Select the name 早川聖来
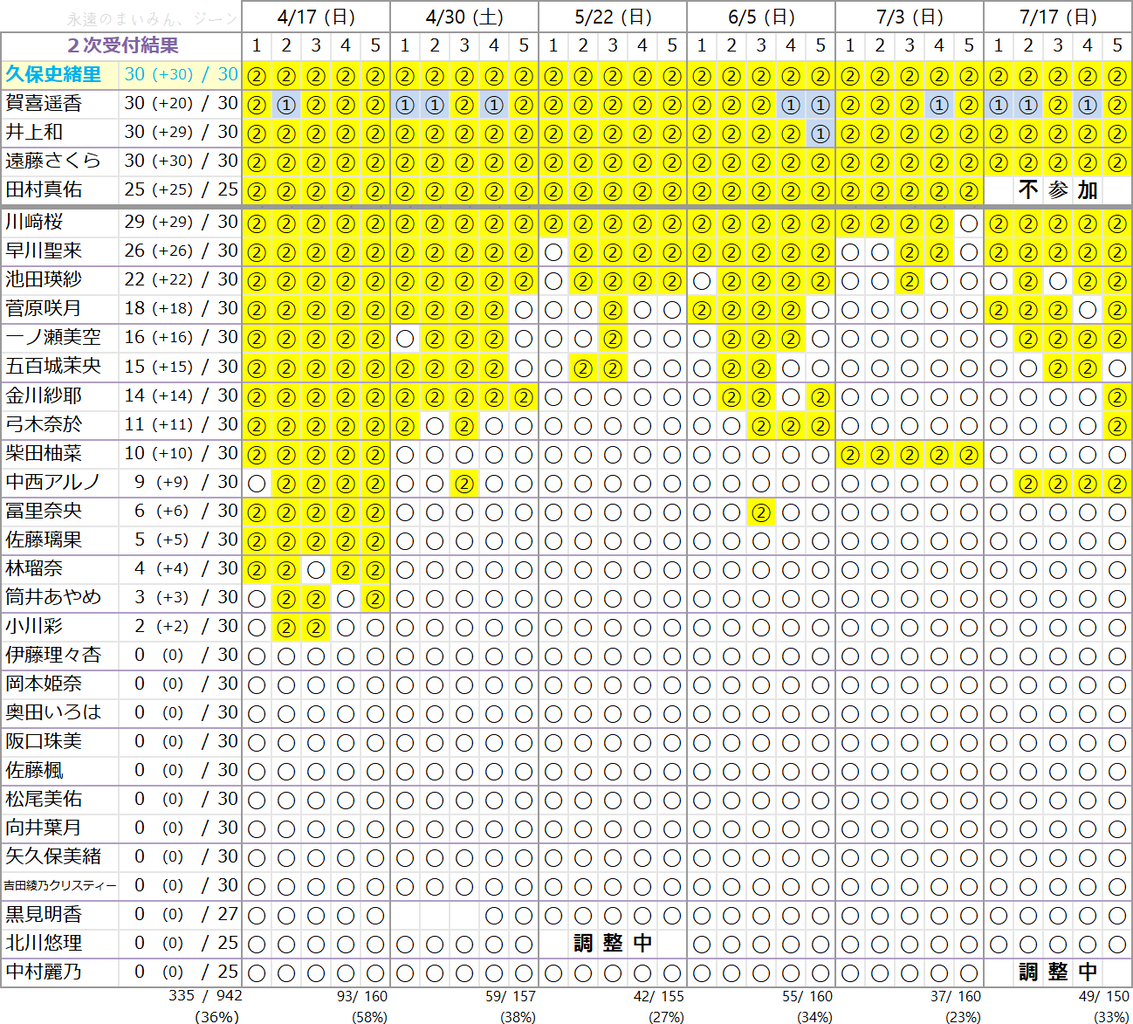 44,251
